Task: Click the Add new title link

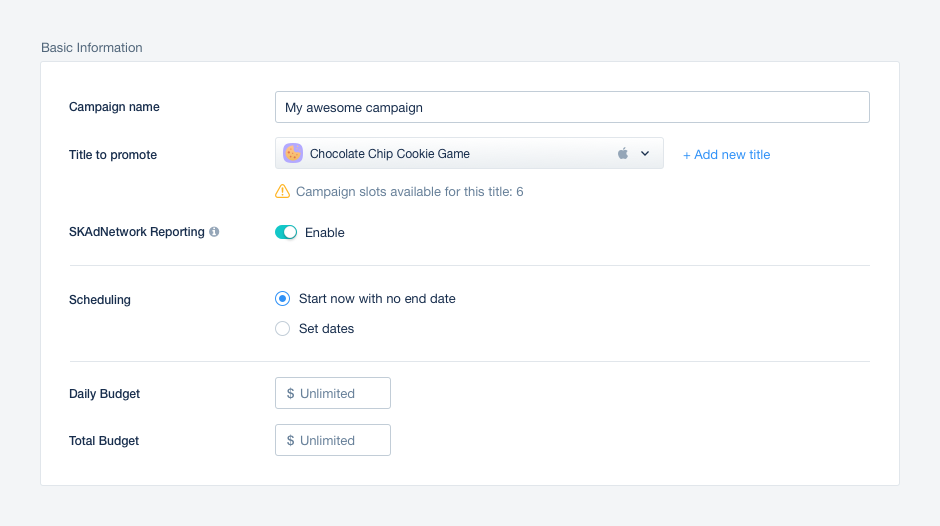Action: click(727, 155)
